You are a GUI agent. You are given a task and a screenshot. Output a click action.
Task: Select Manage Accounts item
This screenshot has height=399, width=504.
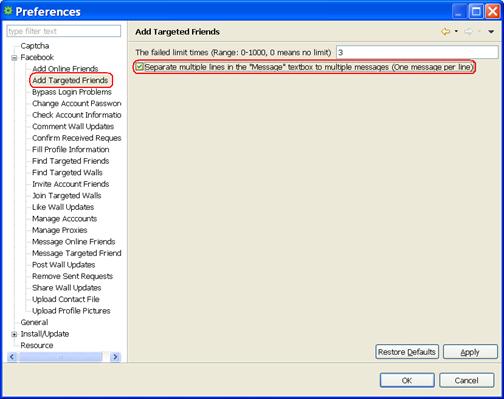point(65,219)
